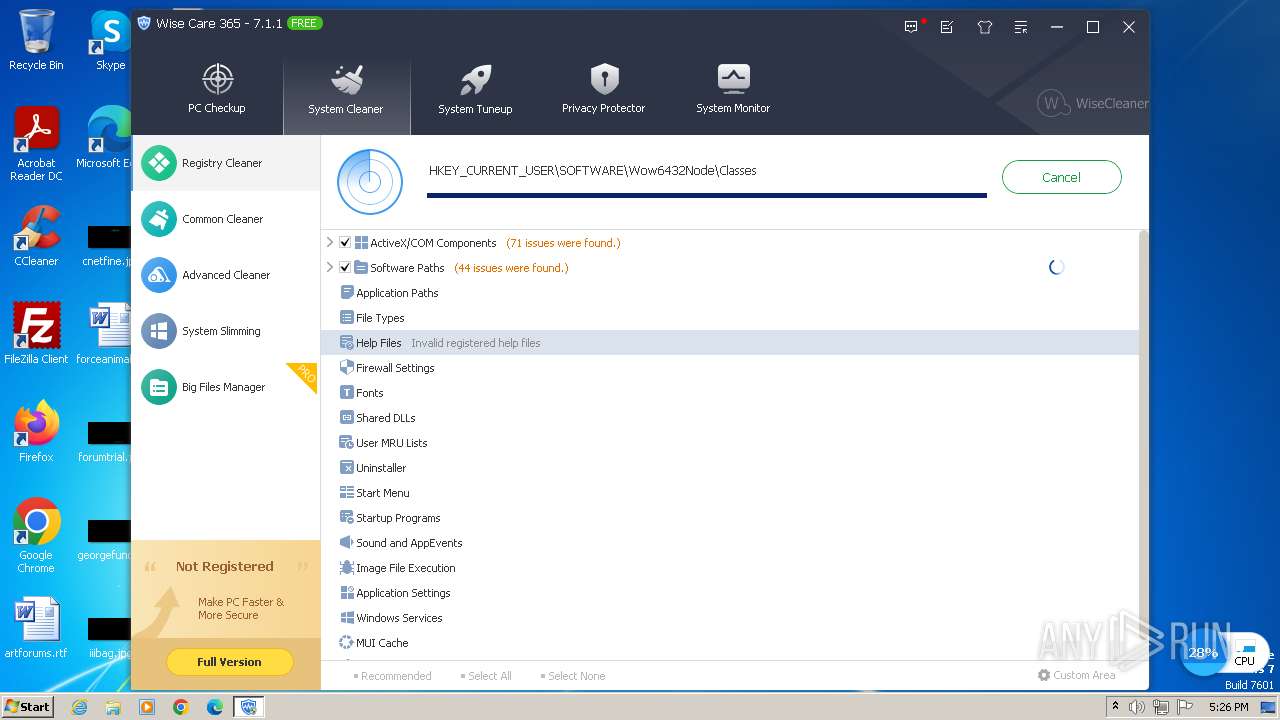Open the notes edit icon in title bar
The height and width of the screenshot is (720, 1280).
946,27
